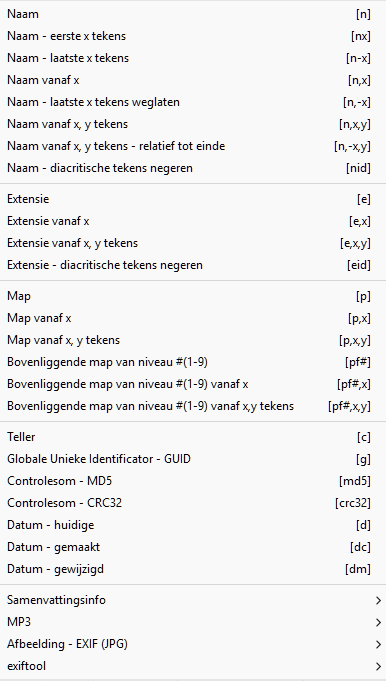Insert the Extensie [e] tag

(193, 199)
